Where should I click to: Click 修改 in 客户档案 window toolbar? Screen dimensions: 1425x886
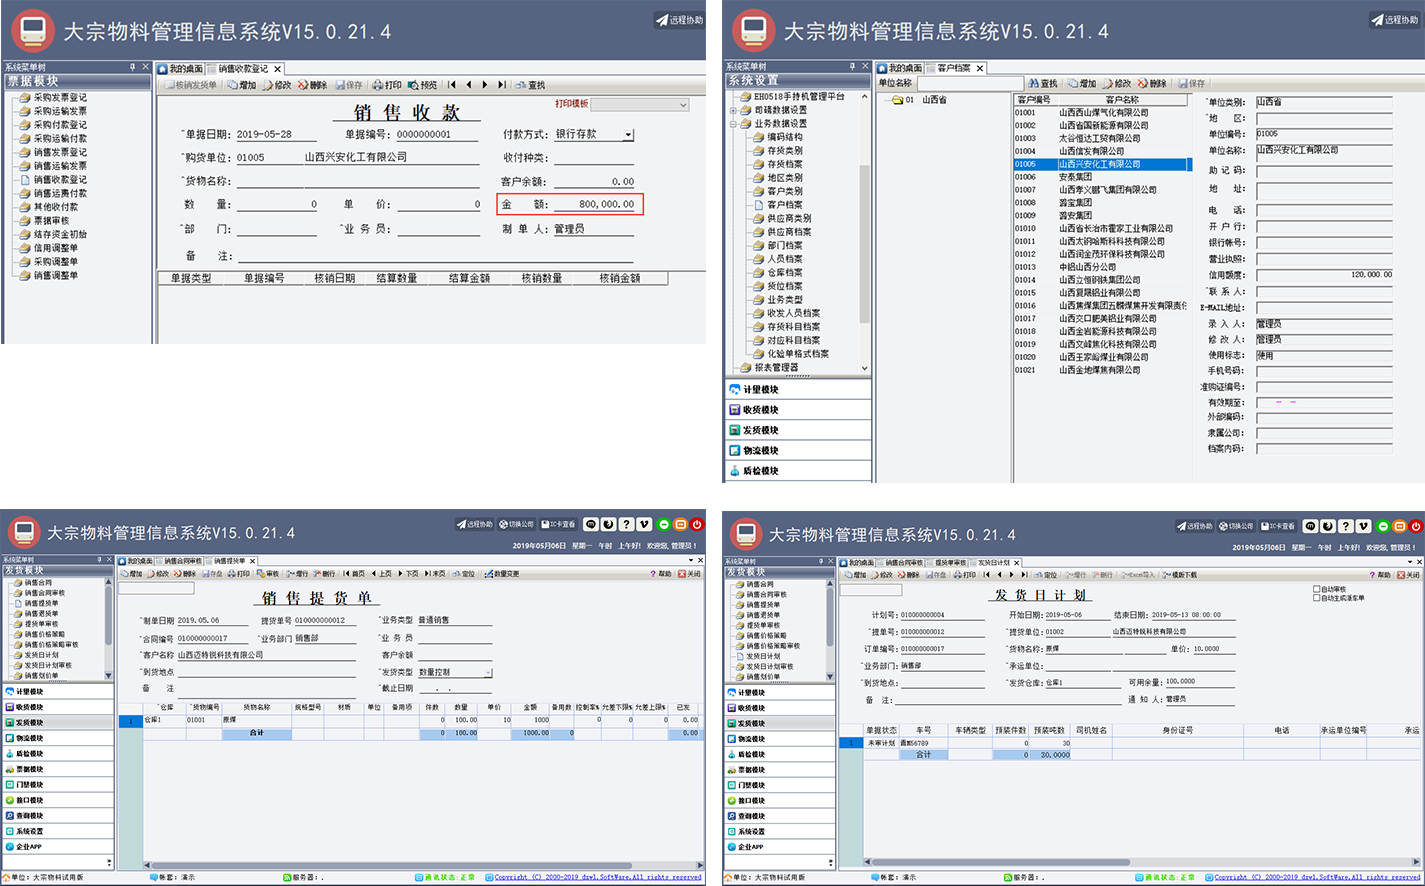tap(1116, 83)
